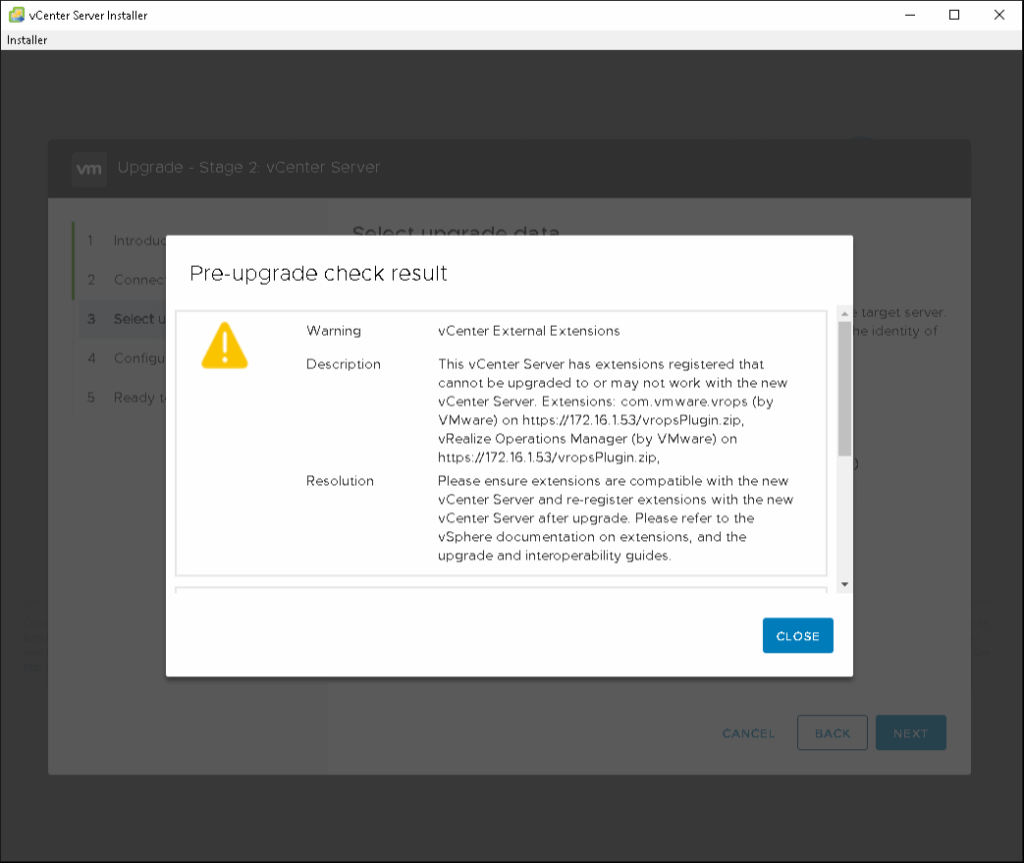Minimize the vCenter Server Installer window
The width and height of the screenshot is (1024, 863).
click(x=909, y=15)
